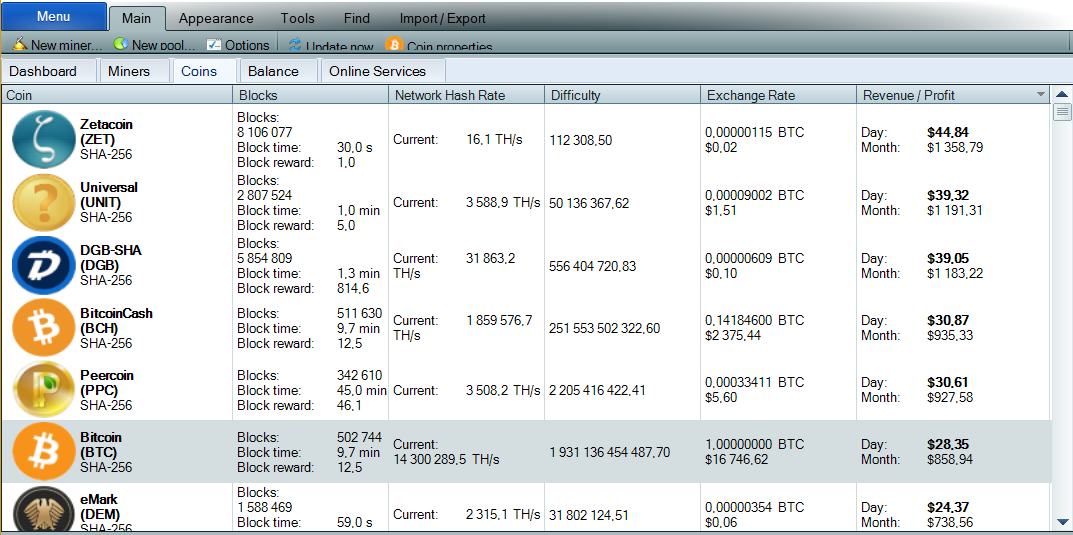The image size is (1073, 535).
Task: Click the vertical scrollbar thumb
Action: tap(1062, 112)
